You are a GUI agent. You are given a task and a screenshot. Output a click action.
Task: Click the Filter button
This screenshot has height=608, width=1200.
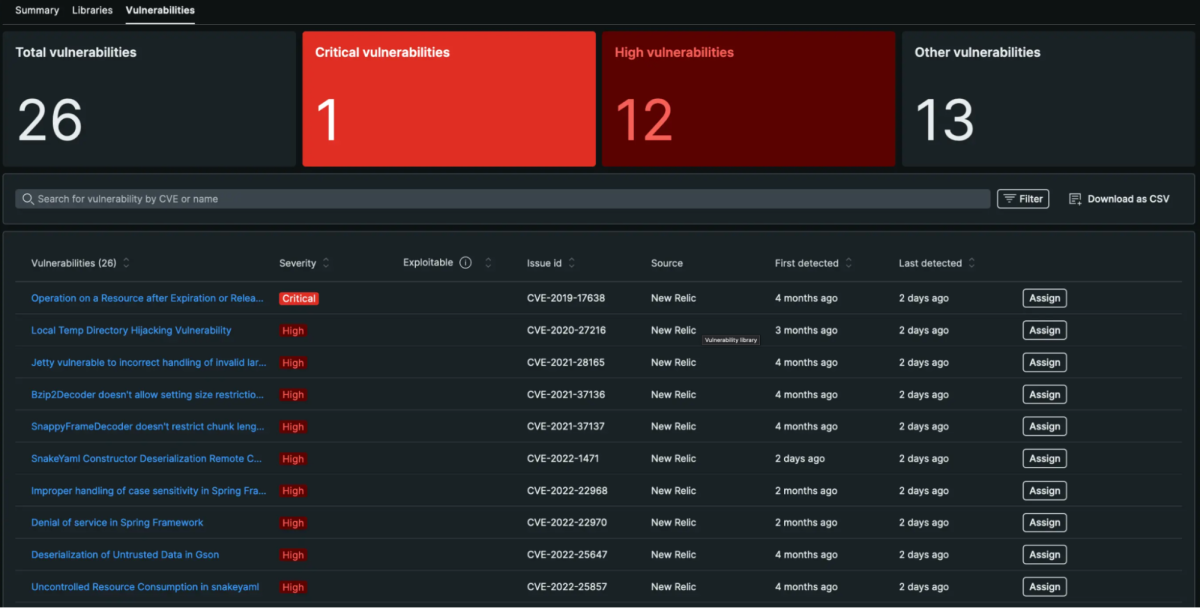[x=1023, y=198]
